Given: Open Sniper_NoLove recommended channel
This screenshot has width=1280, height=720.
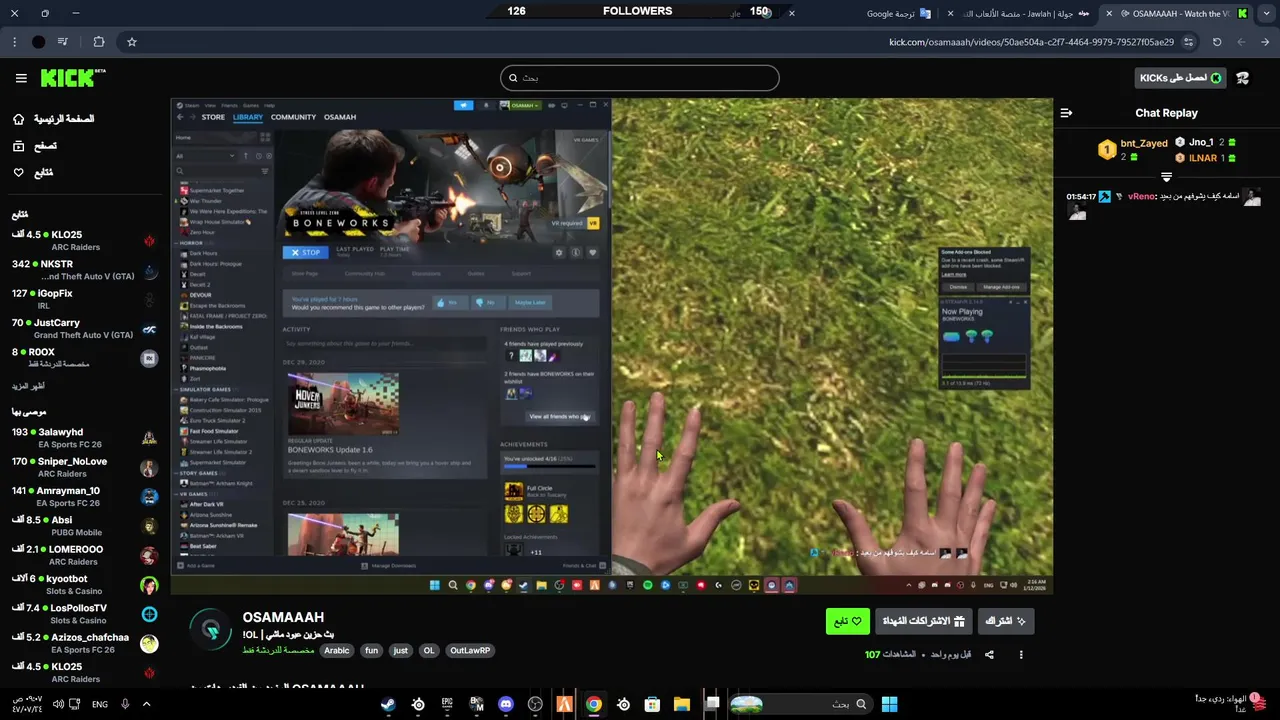Looking at the screenshot, I should (85, 467).
